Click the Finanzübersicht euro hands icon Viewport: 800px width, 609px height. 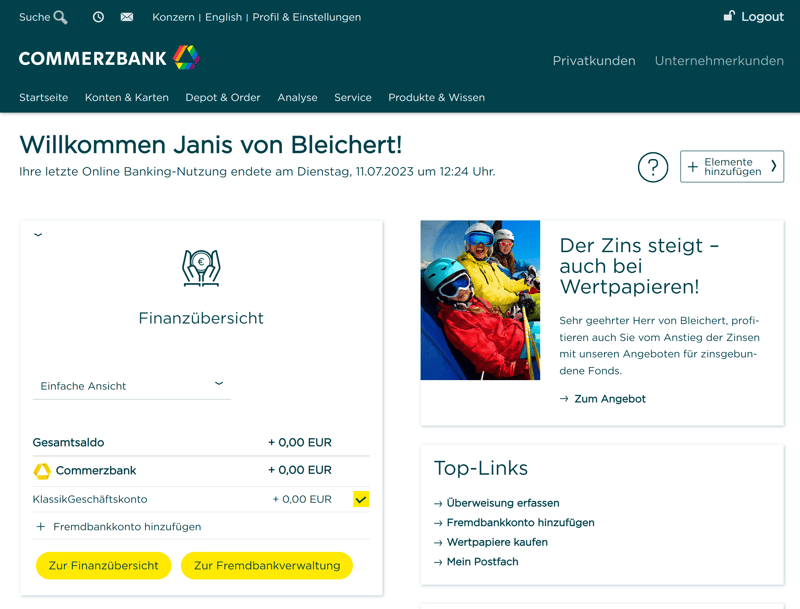click(x=201, y=267)
